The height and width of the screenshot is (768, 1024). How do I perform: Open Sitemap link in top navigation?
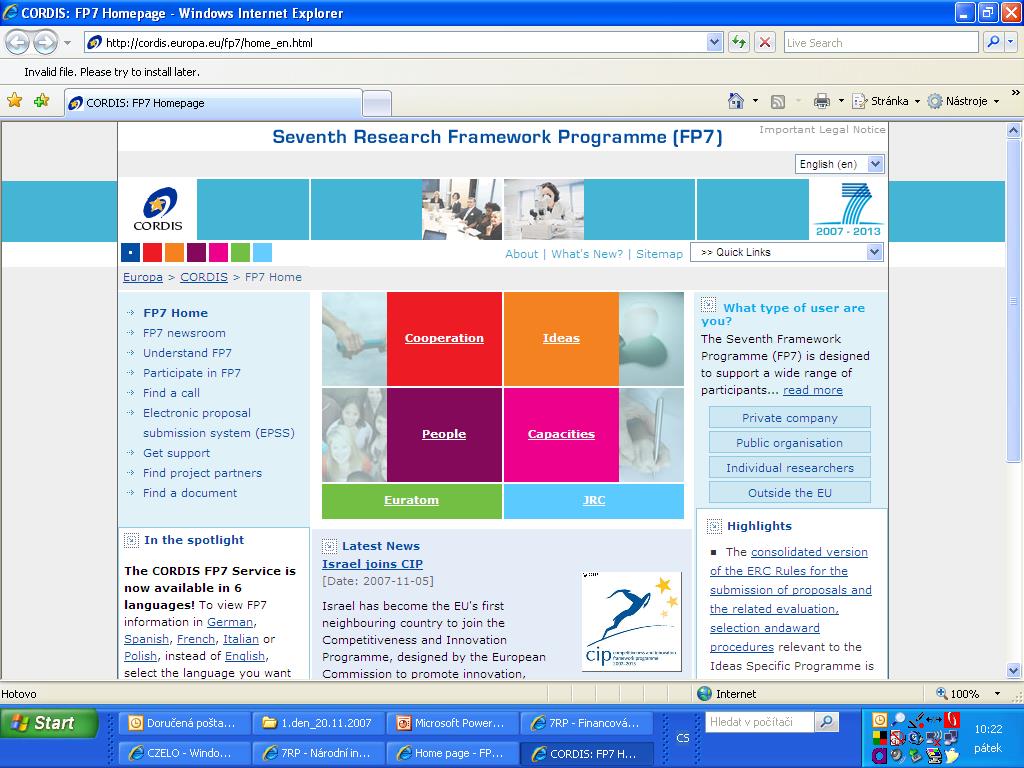pyautogui.click(x=660, y=254)
